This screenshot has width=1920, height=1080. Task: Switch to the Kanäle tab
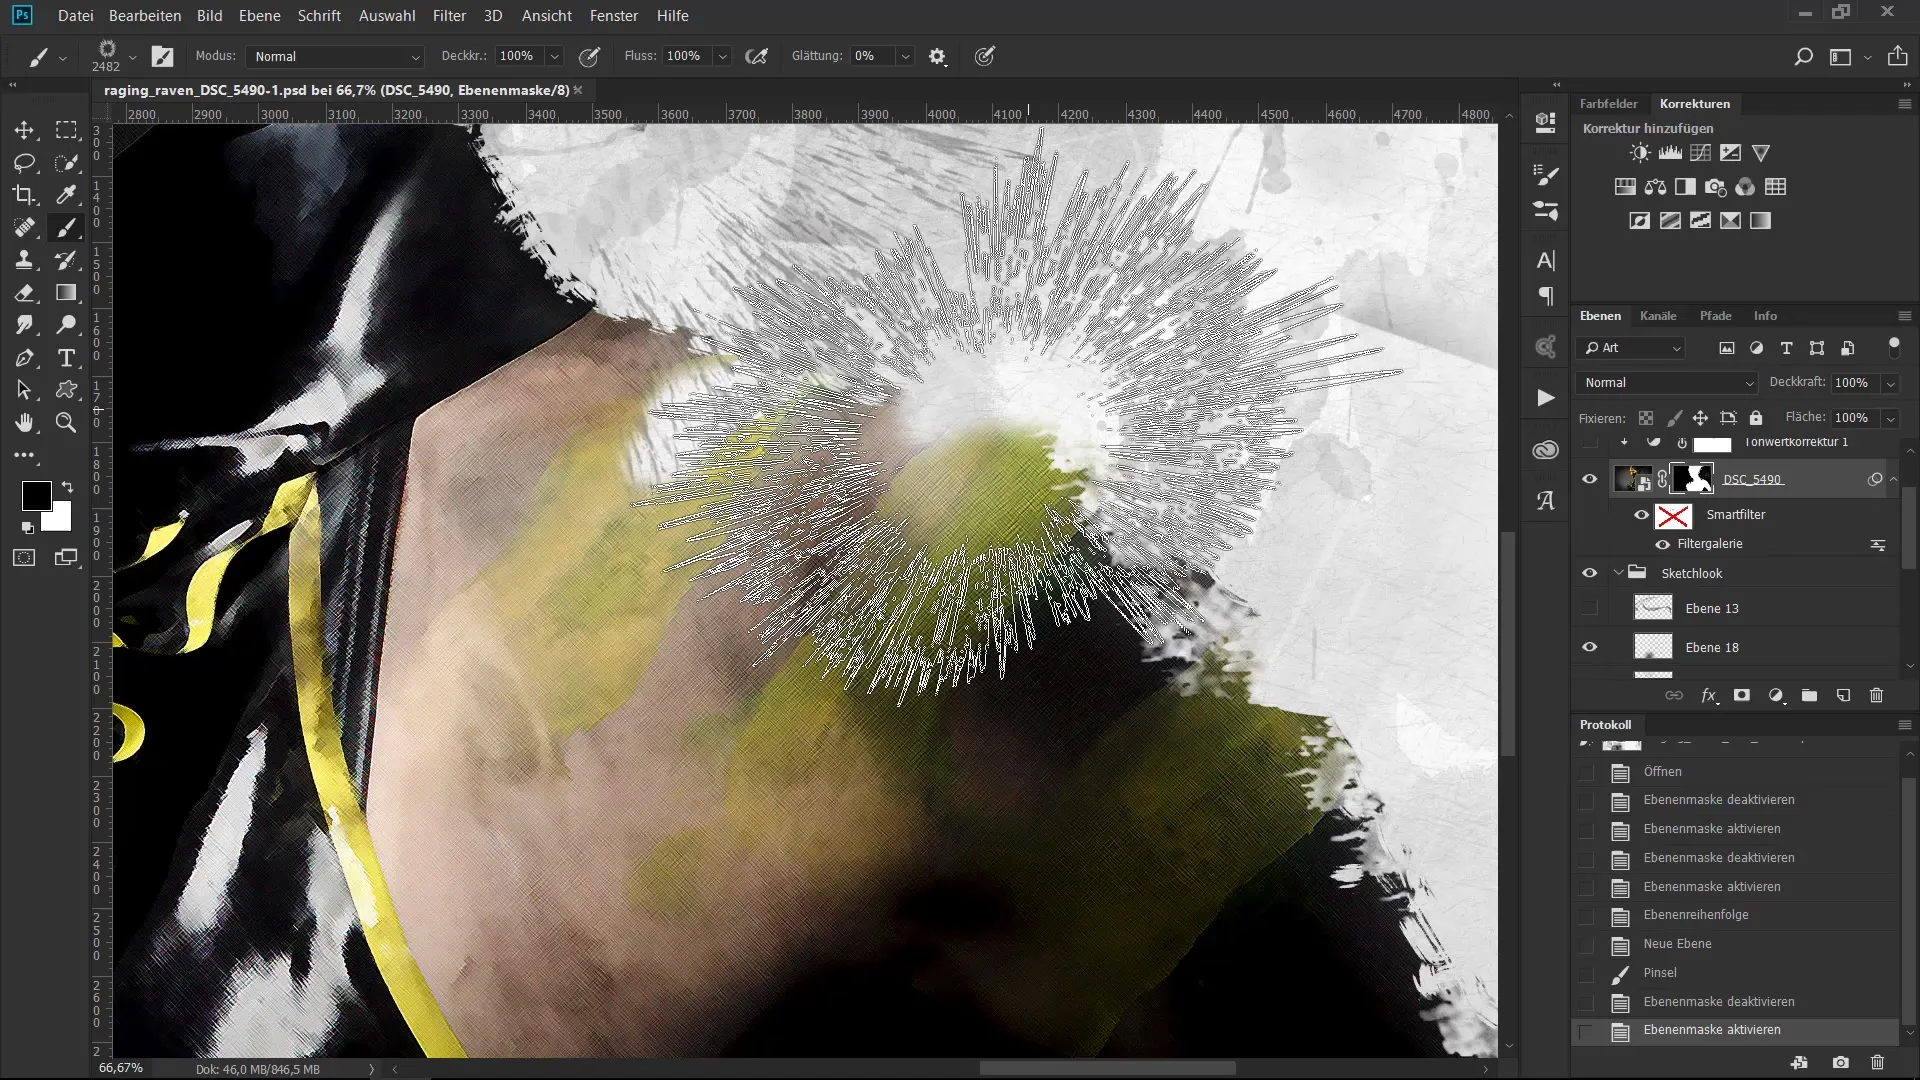point(1658,316)
